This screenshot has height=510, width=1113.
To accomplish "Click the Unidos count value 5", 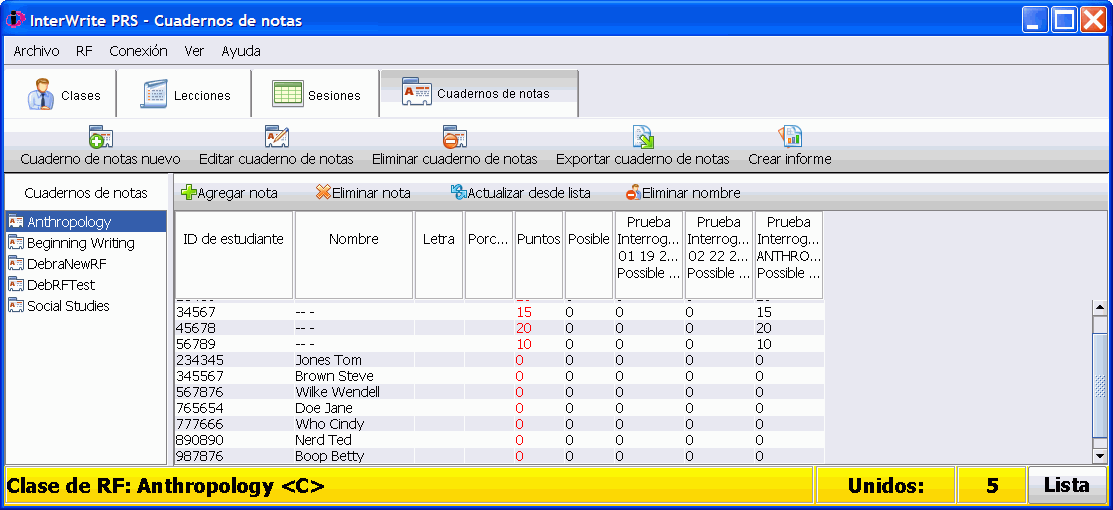I will (x=992, y=486).
